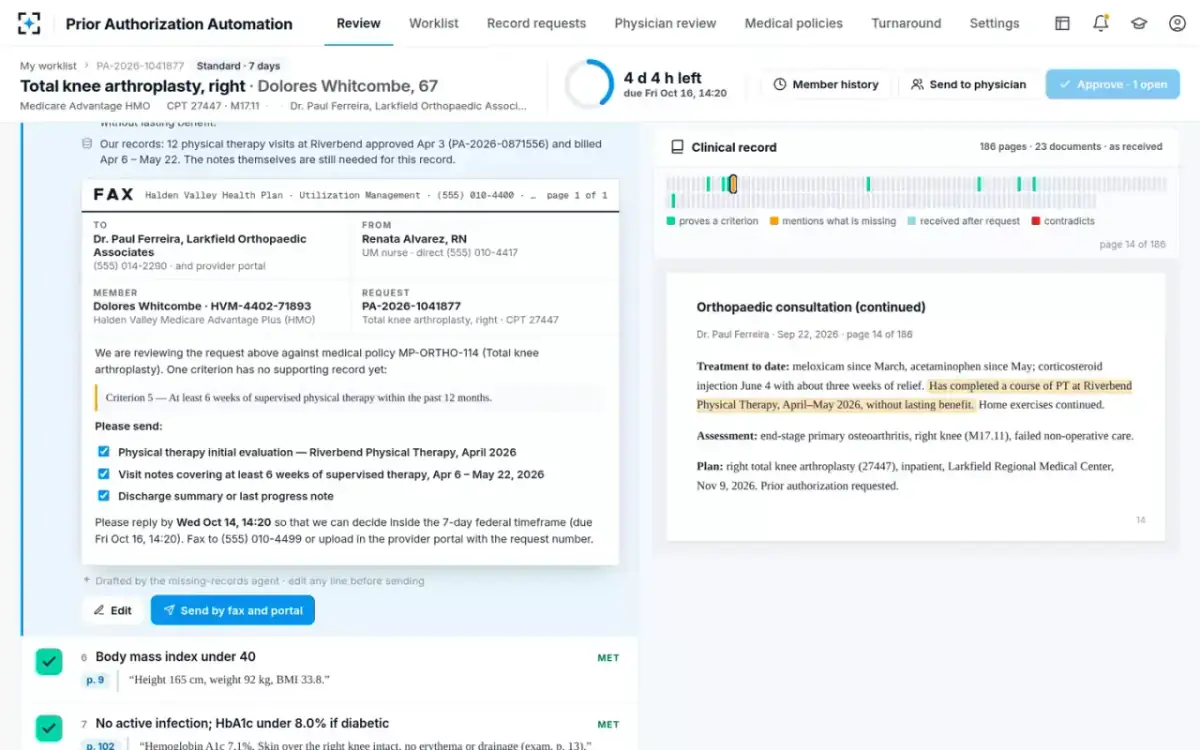The image size is (1200, 750).
Task: Click the red 'contradicts' legend swatch
Action: click(x=1036, y=221)
